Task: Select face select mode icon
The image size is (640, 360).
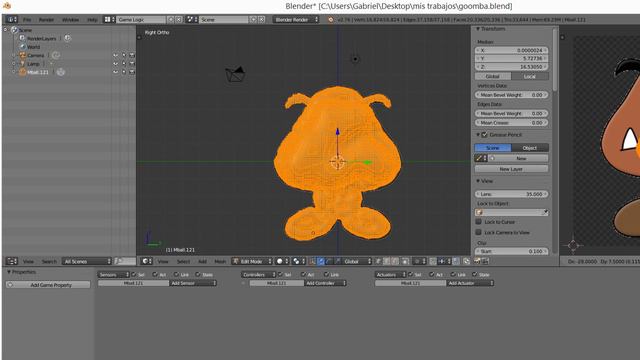Action: click(395, 261)
